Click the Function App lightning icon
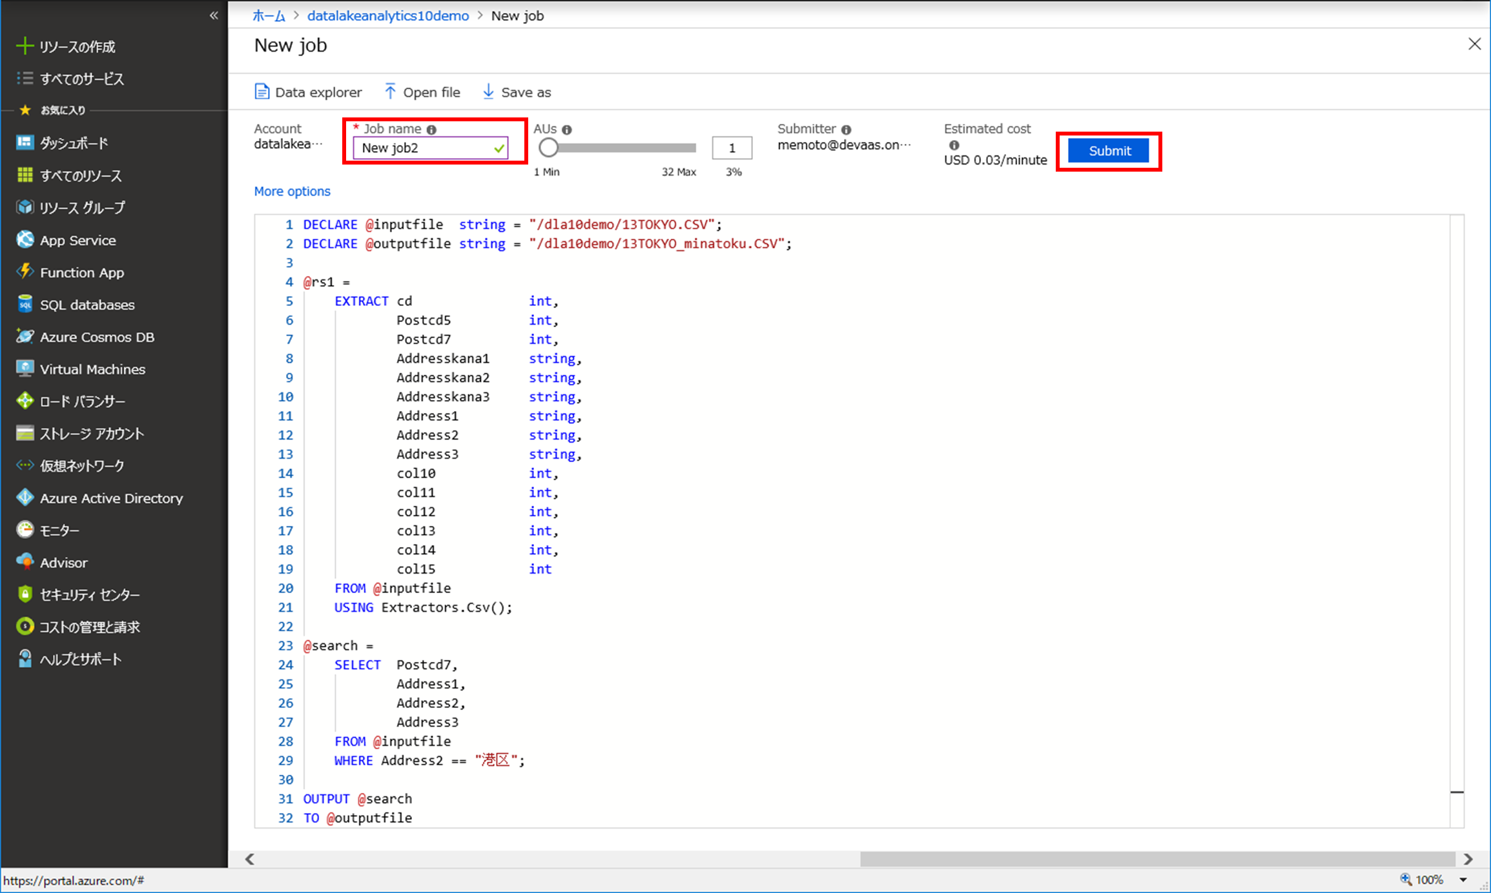Viewport: 1491px width, 893px height. (x=25, y=272)
